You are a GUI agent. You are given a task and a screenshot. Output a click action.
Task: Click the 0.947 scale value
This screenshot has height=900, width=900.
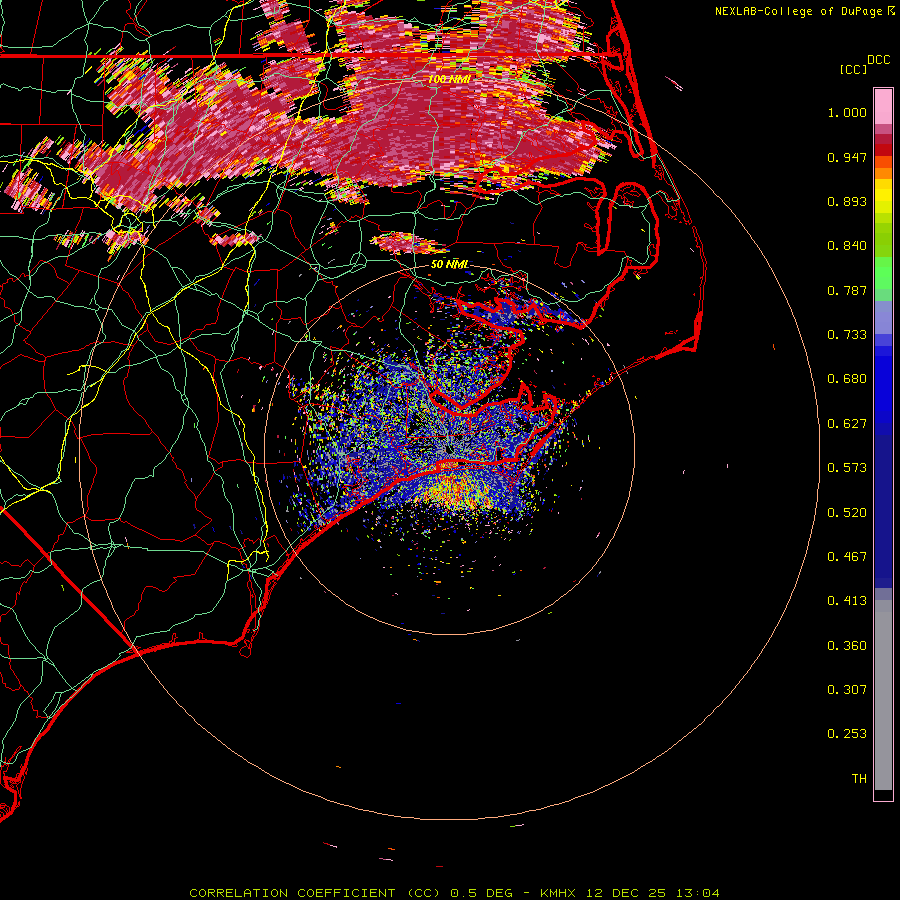click(x=847, y=158)
